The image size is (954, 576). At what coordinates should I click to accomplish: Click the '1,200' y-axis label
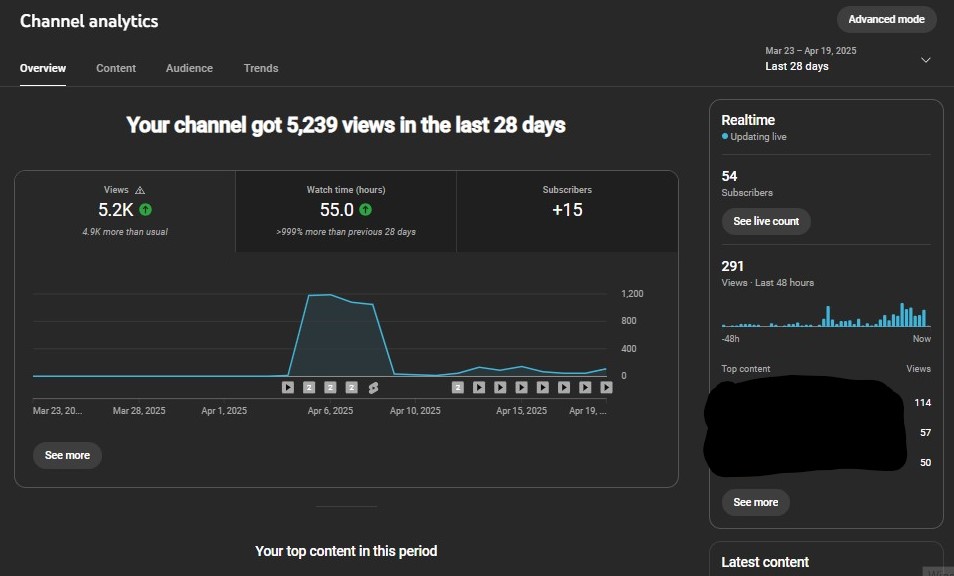632,294
